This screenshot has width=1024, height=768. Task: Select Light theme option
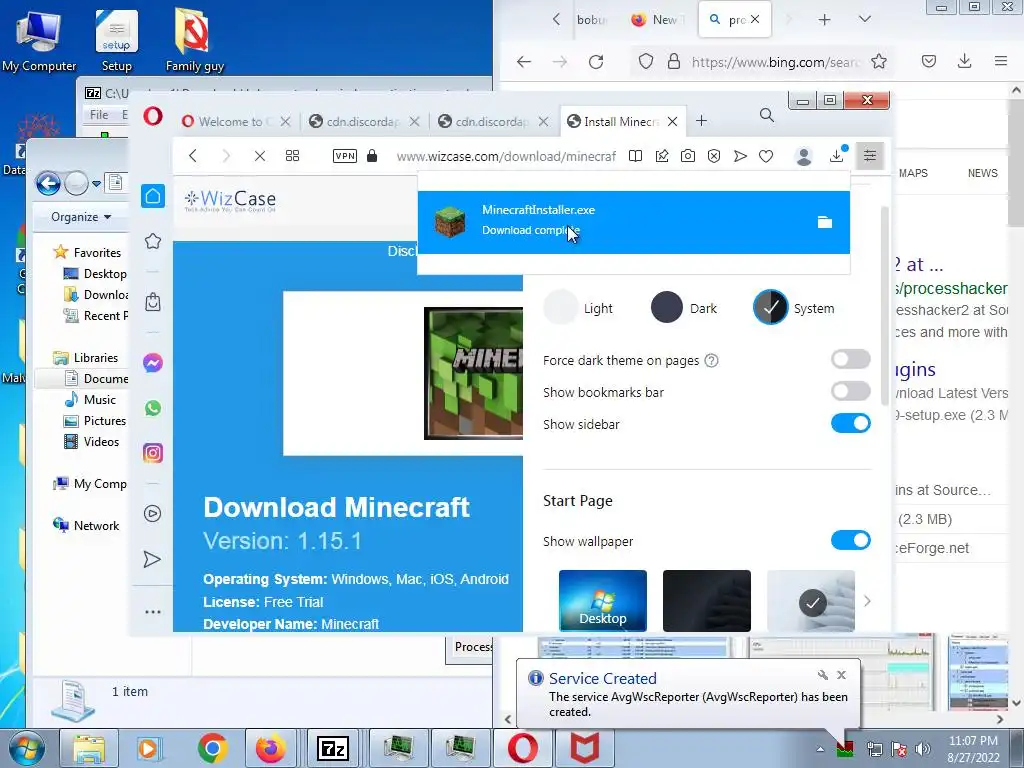coord(579,308)
